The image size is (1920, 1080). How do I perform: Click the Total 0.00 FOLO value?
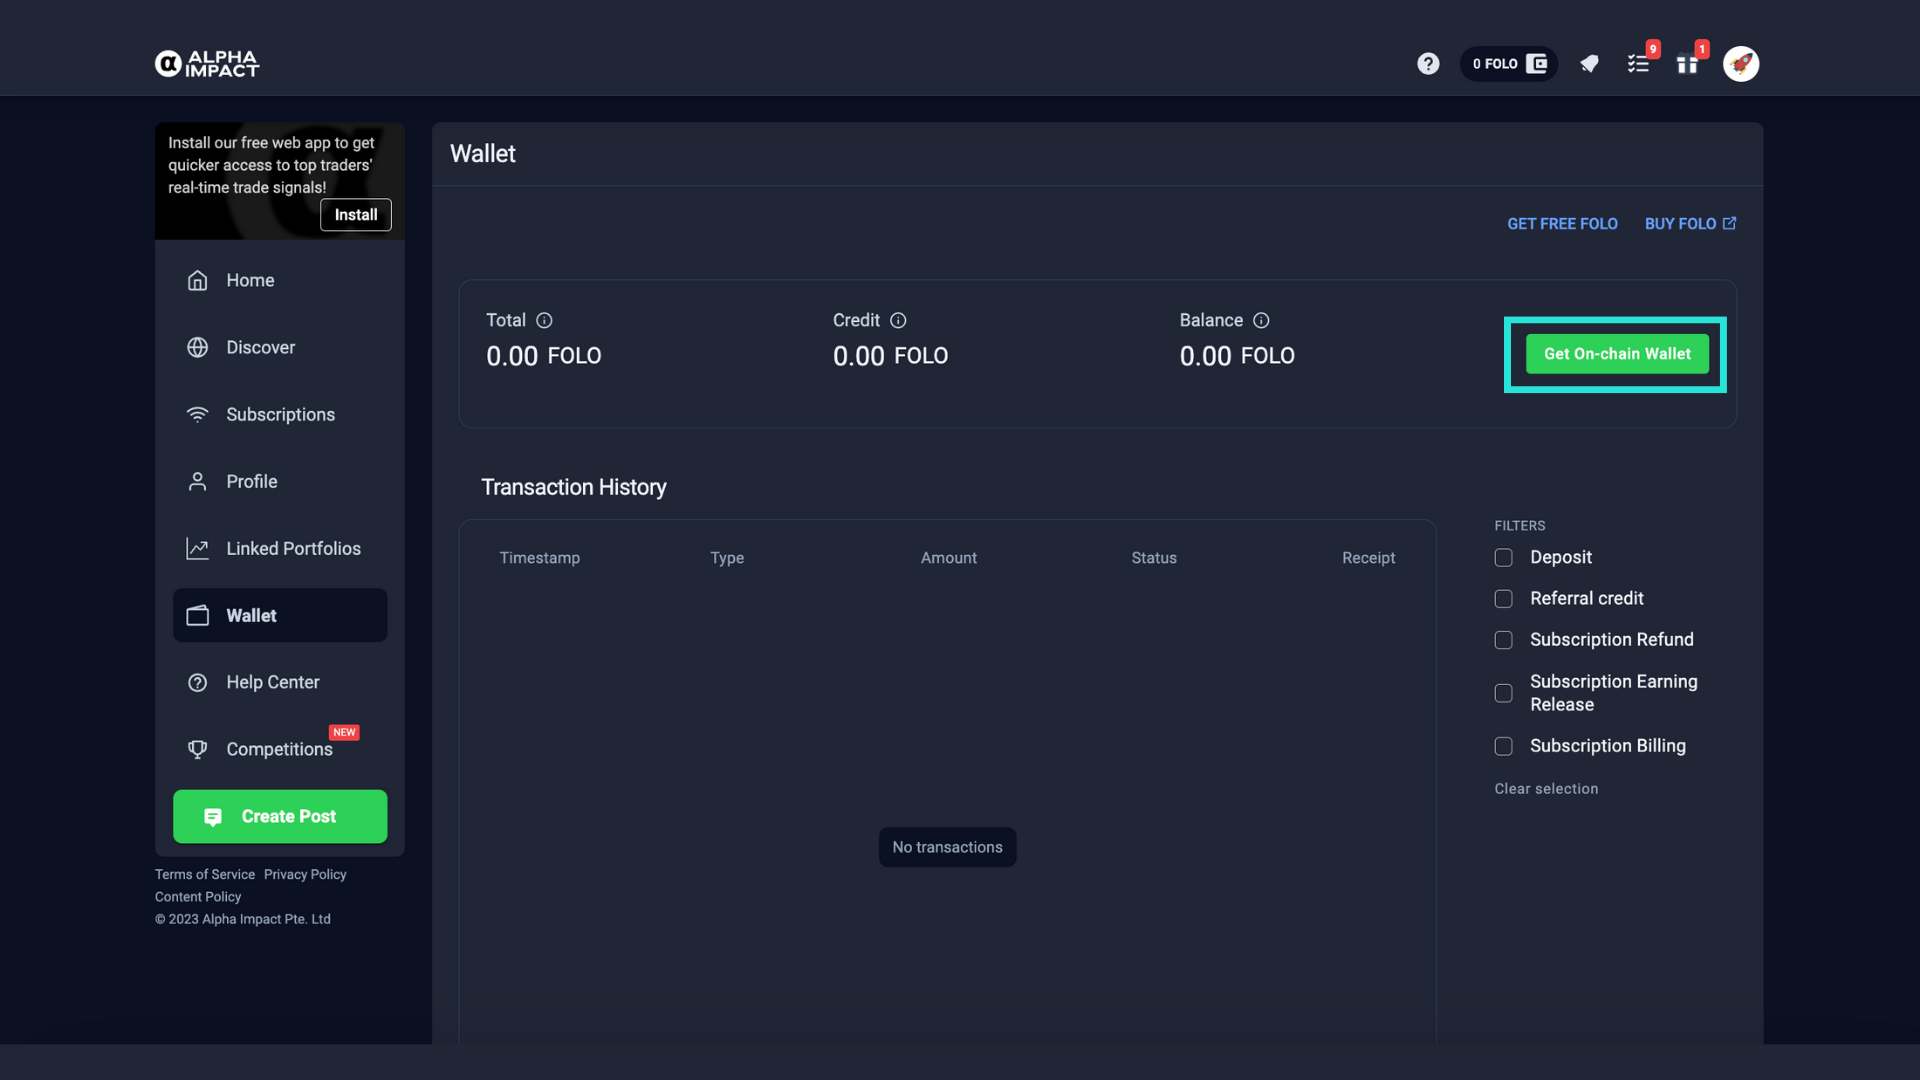pos(544,356)
